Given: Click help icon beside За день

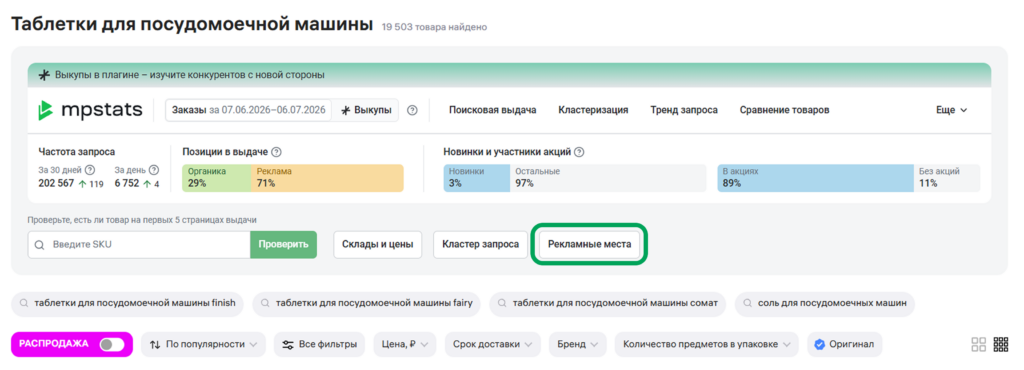Looking at the screenshot, I should tap(154, 170).
